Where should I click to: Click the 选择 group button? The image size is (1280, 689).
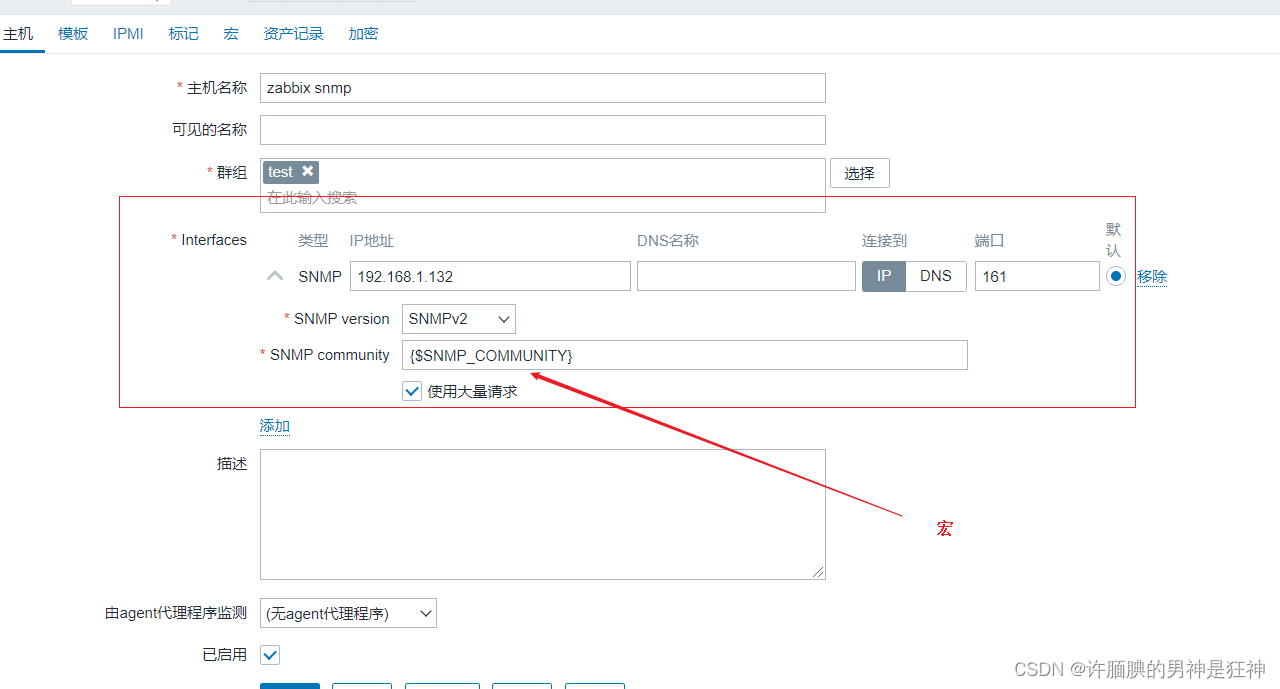tap(860, 173)
